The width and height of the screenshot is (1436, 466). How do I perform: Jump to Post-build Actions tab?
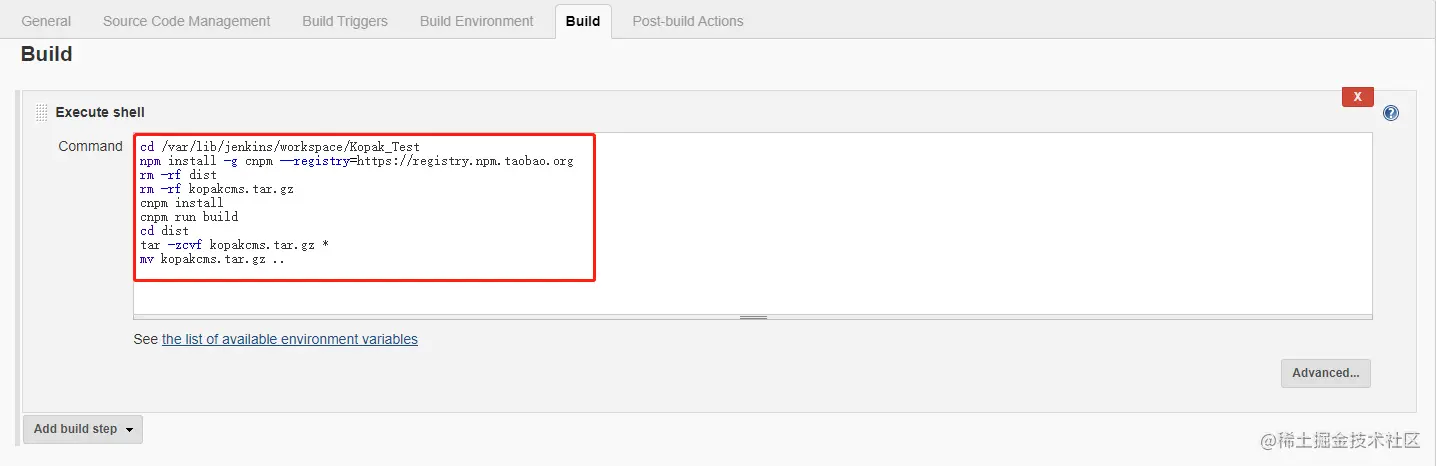click(x=688, y=21)
